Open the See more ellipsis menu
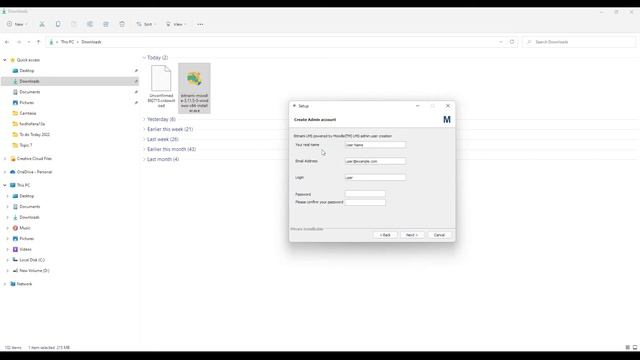Image resolution: width=640 pixels, height=360 pixels. (x=200, y=24)
